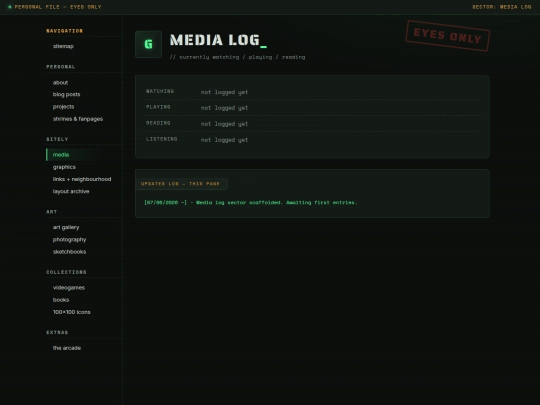Click 'not logged yet' beside PLAYING
The width and height of the screenshot is (540, 405).
coord(224,108)
